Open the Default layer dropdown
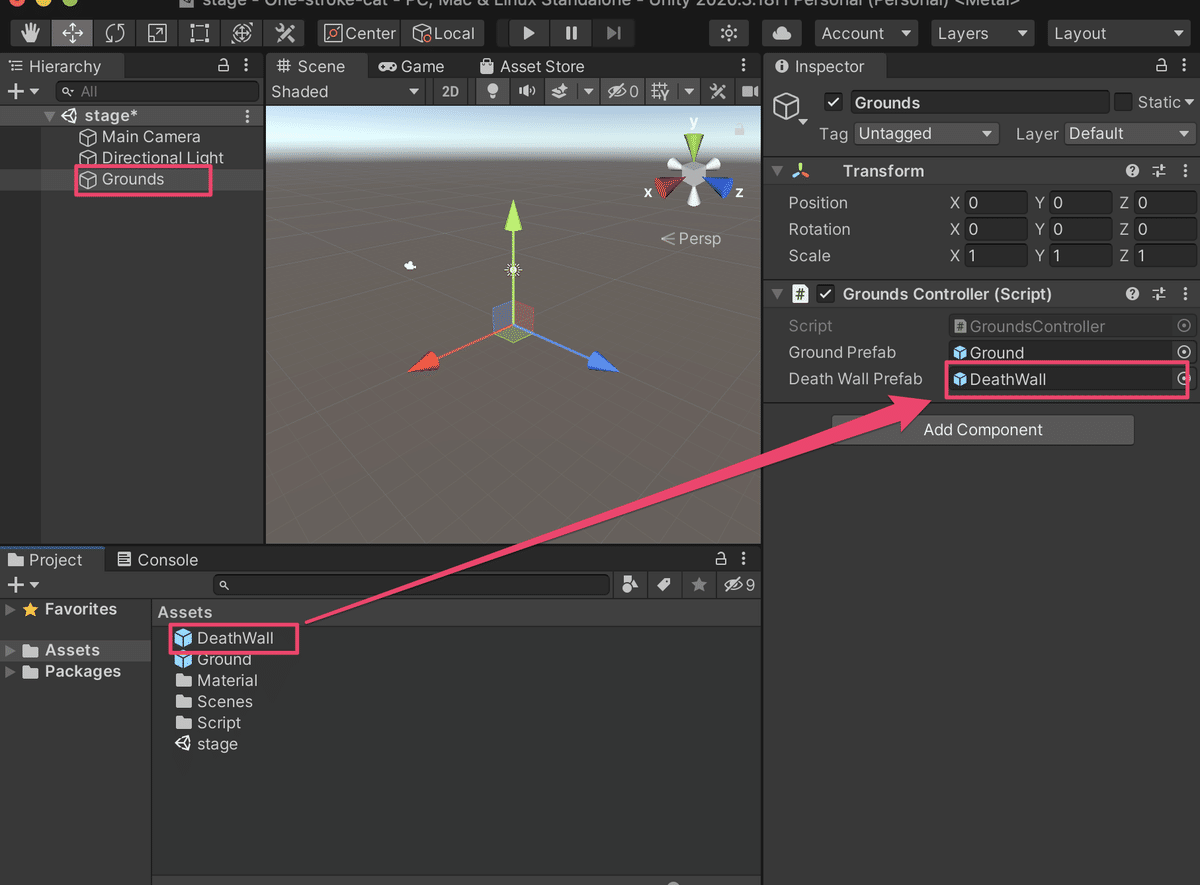This screenshot has height=885, width=1200. pyautogui.click(x=1130, y=133)
